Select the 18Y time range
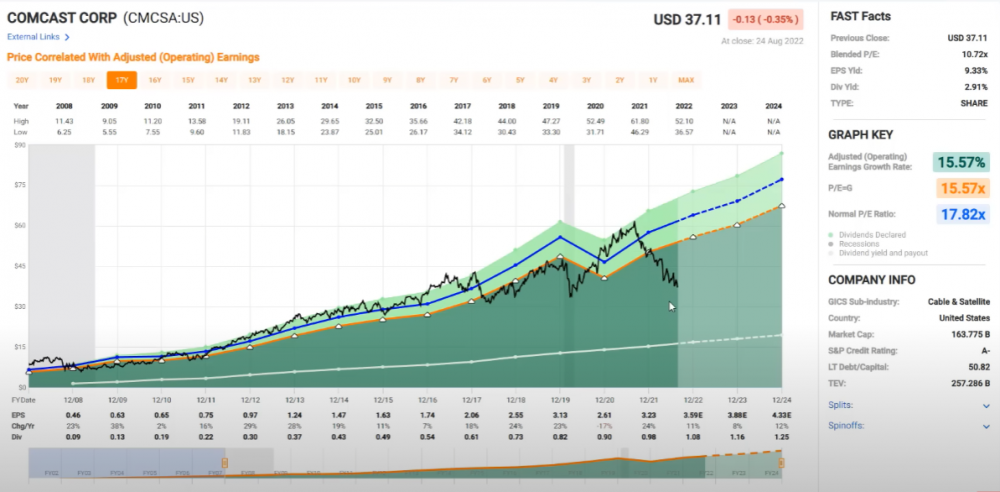Viewport: 1000px width, 492px height. click(x=88, y=80)
